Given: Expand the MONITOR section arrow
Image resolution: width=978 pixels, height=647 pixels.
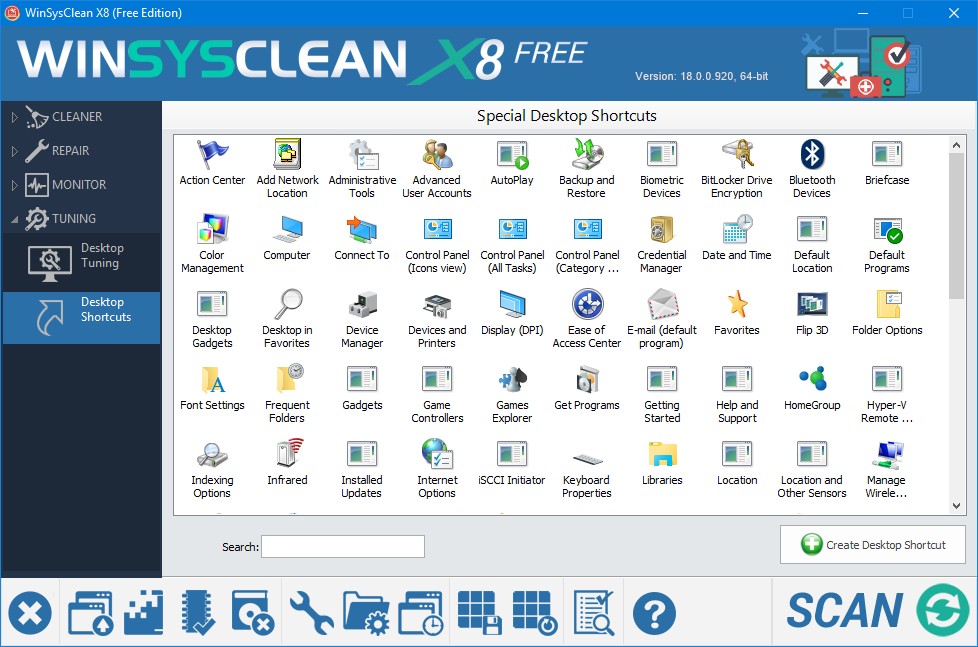Looking at the screenshot, I should tap(15, 185).
